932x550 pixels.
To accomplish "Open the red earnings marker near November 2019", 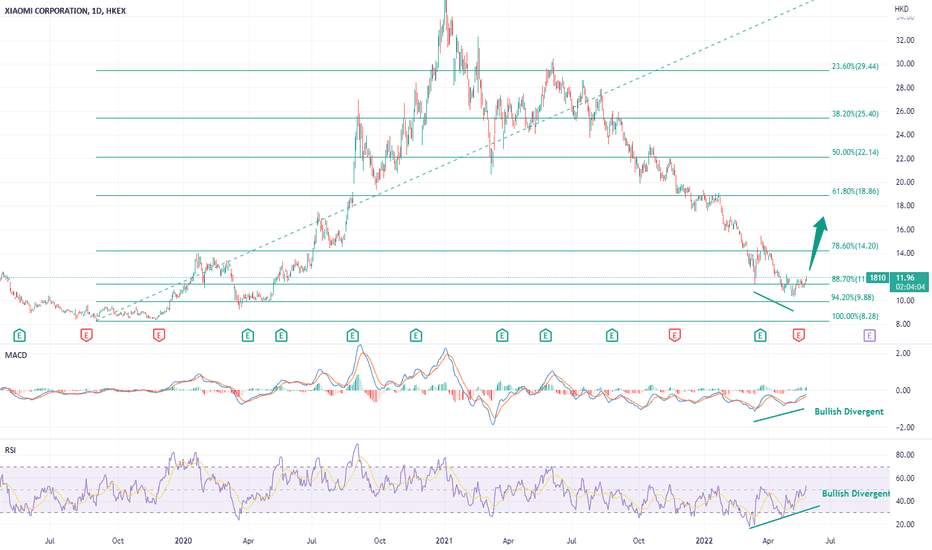I will point(159,336).
